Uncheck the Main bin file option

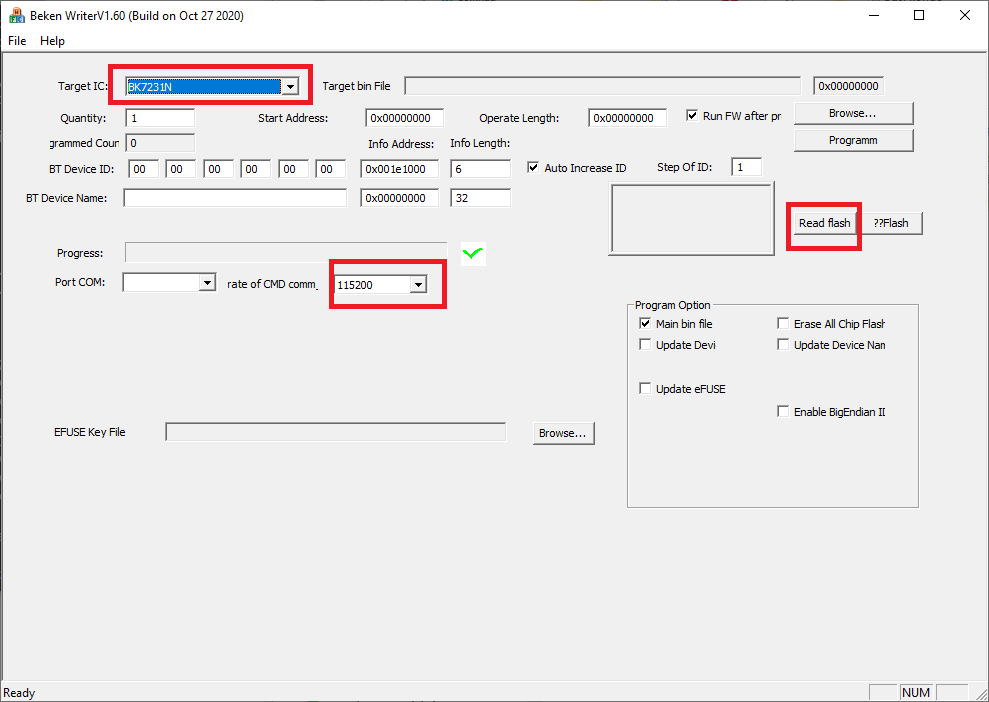[x=645, y=324]
